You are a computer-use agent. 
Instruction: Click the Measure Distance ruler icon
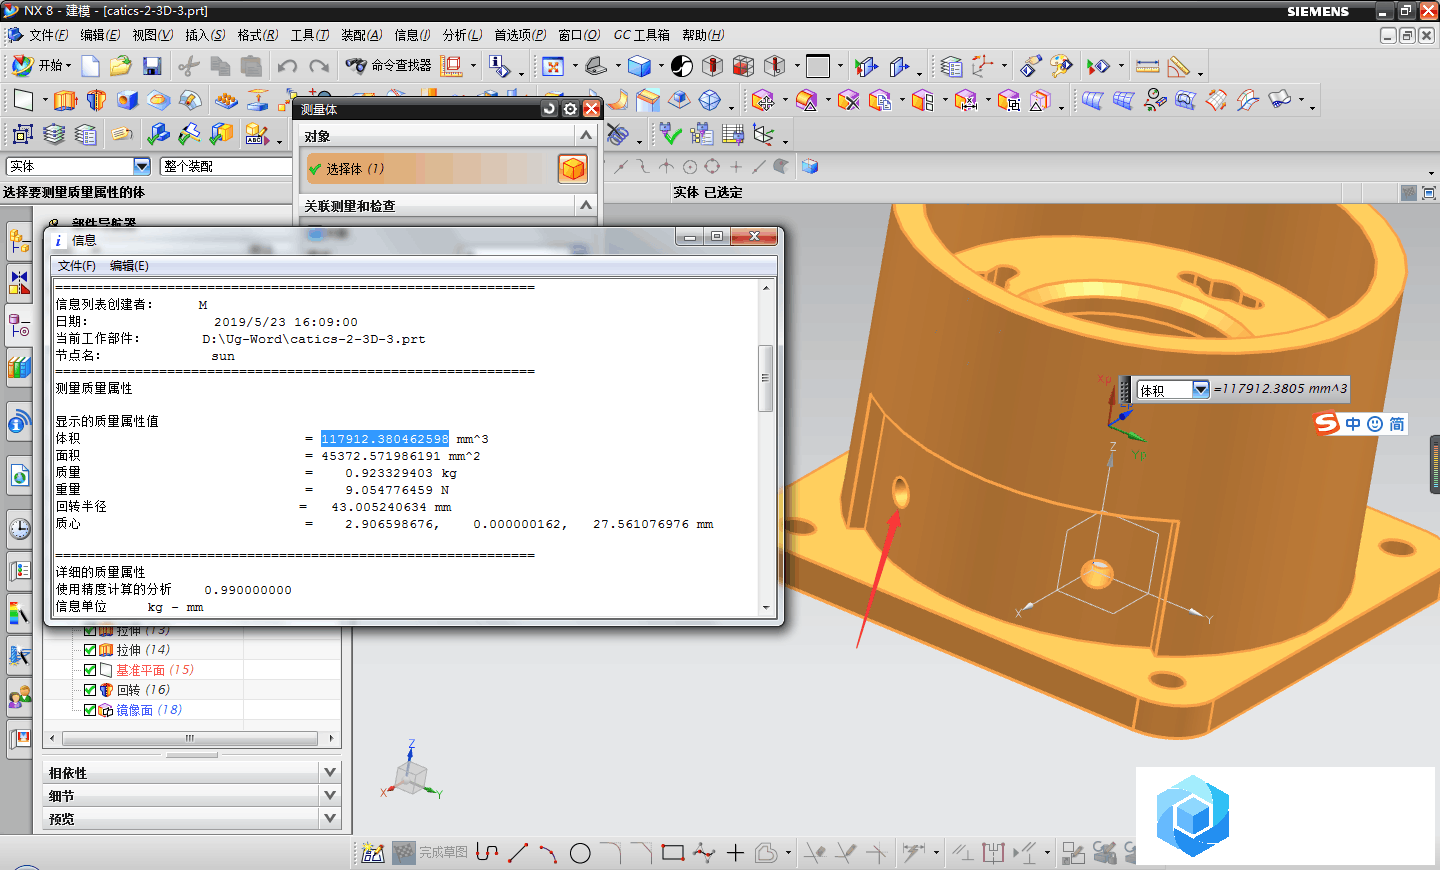coord(1148,66)
